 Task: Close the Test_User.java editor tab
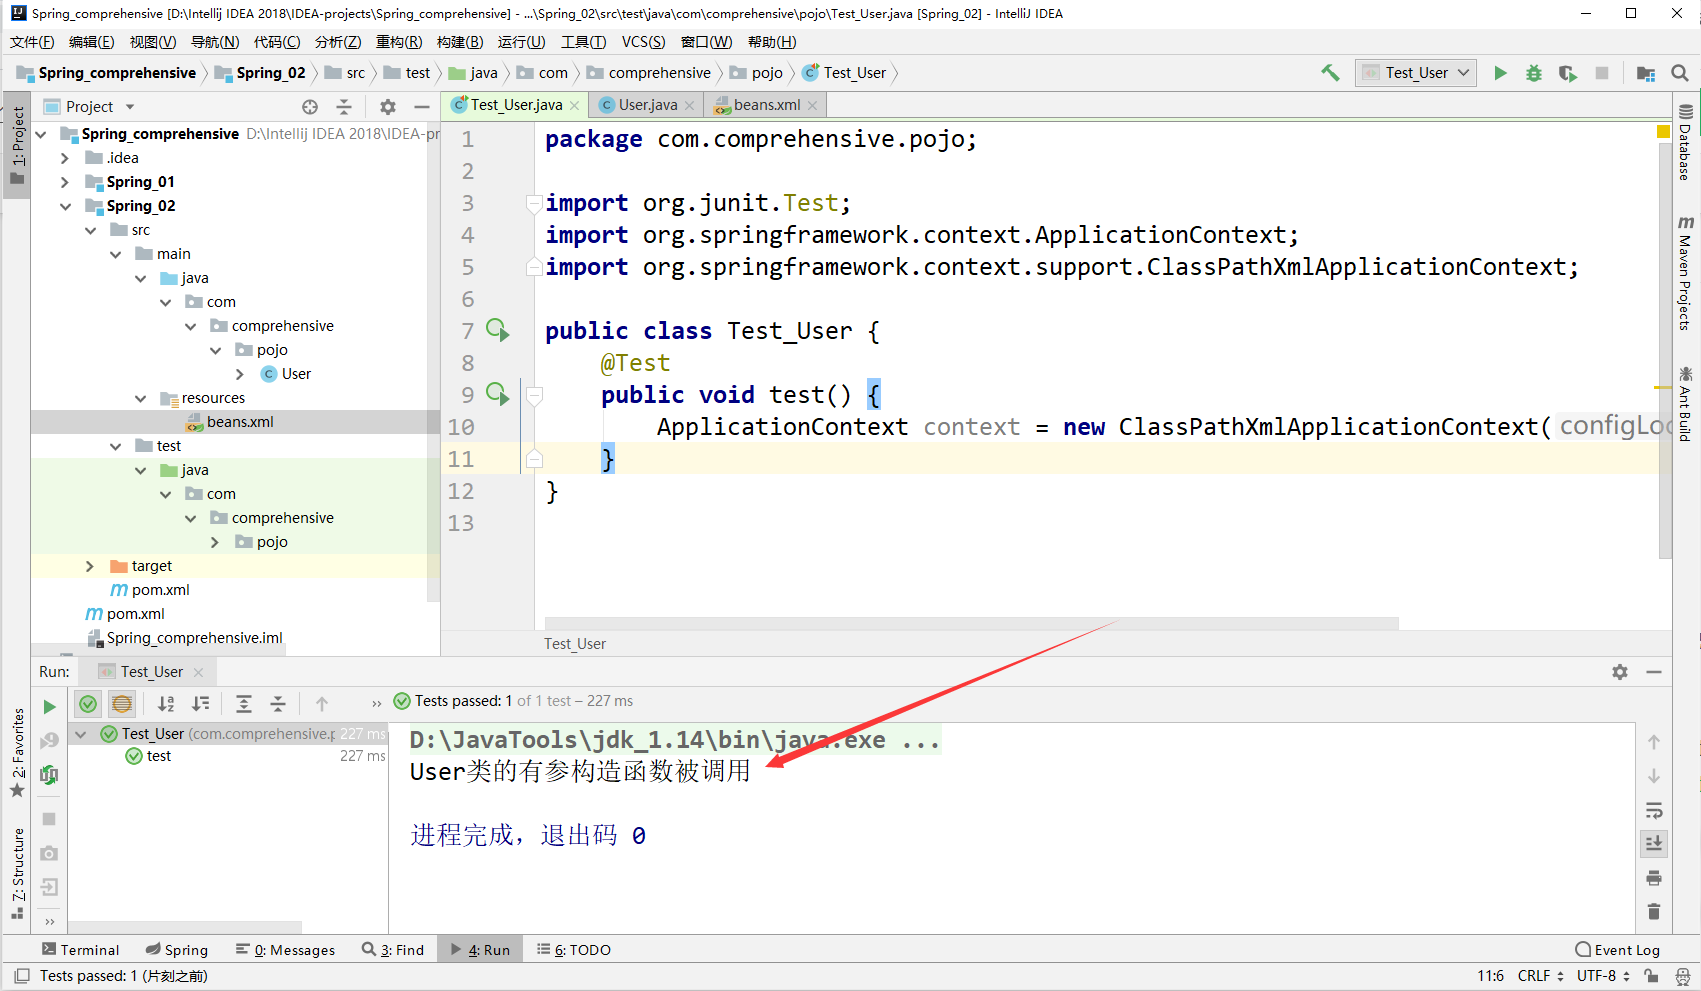(574, 105)
